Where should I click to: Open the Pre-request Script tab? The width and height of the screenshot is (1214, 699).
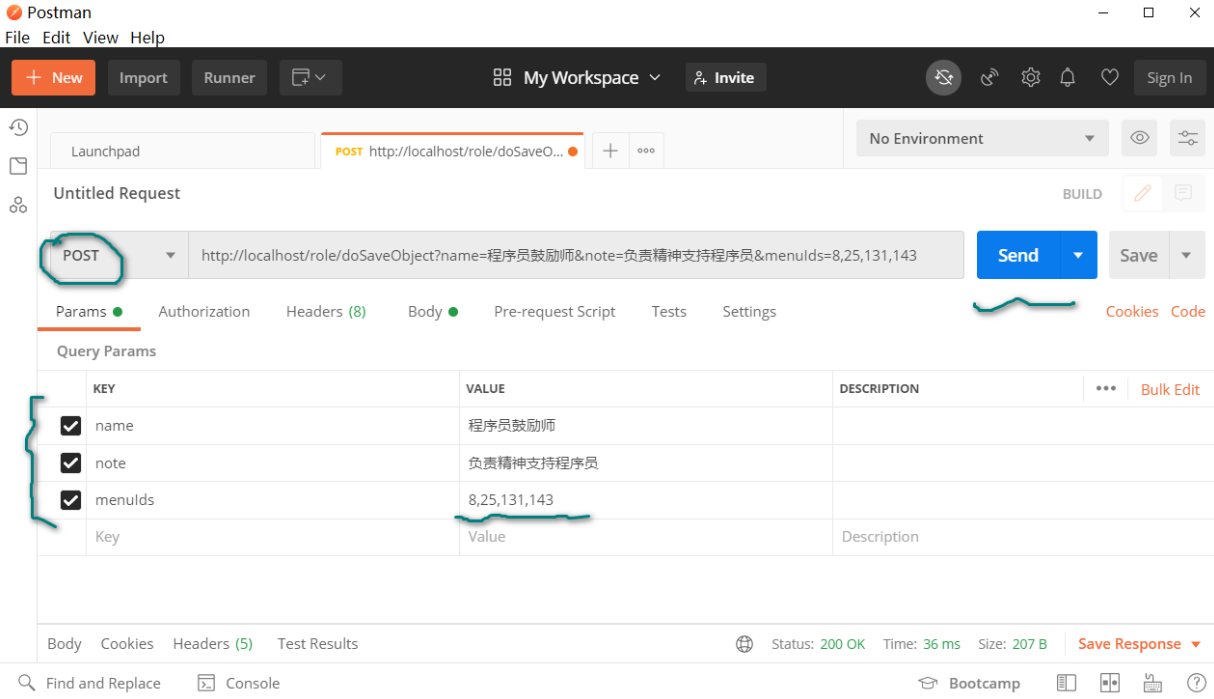click(555, 311)
